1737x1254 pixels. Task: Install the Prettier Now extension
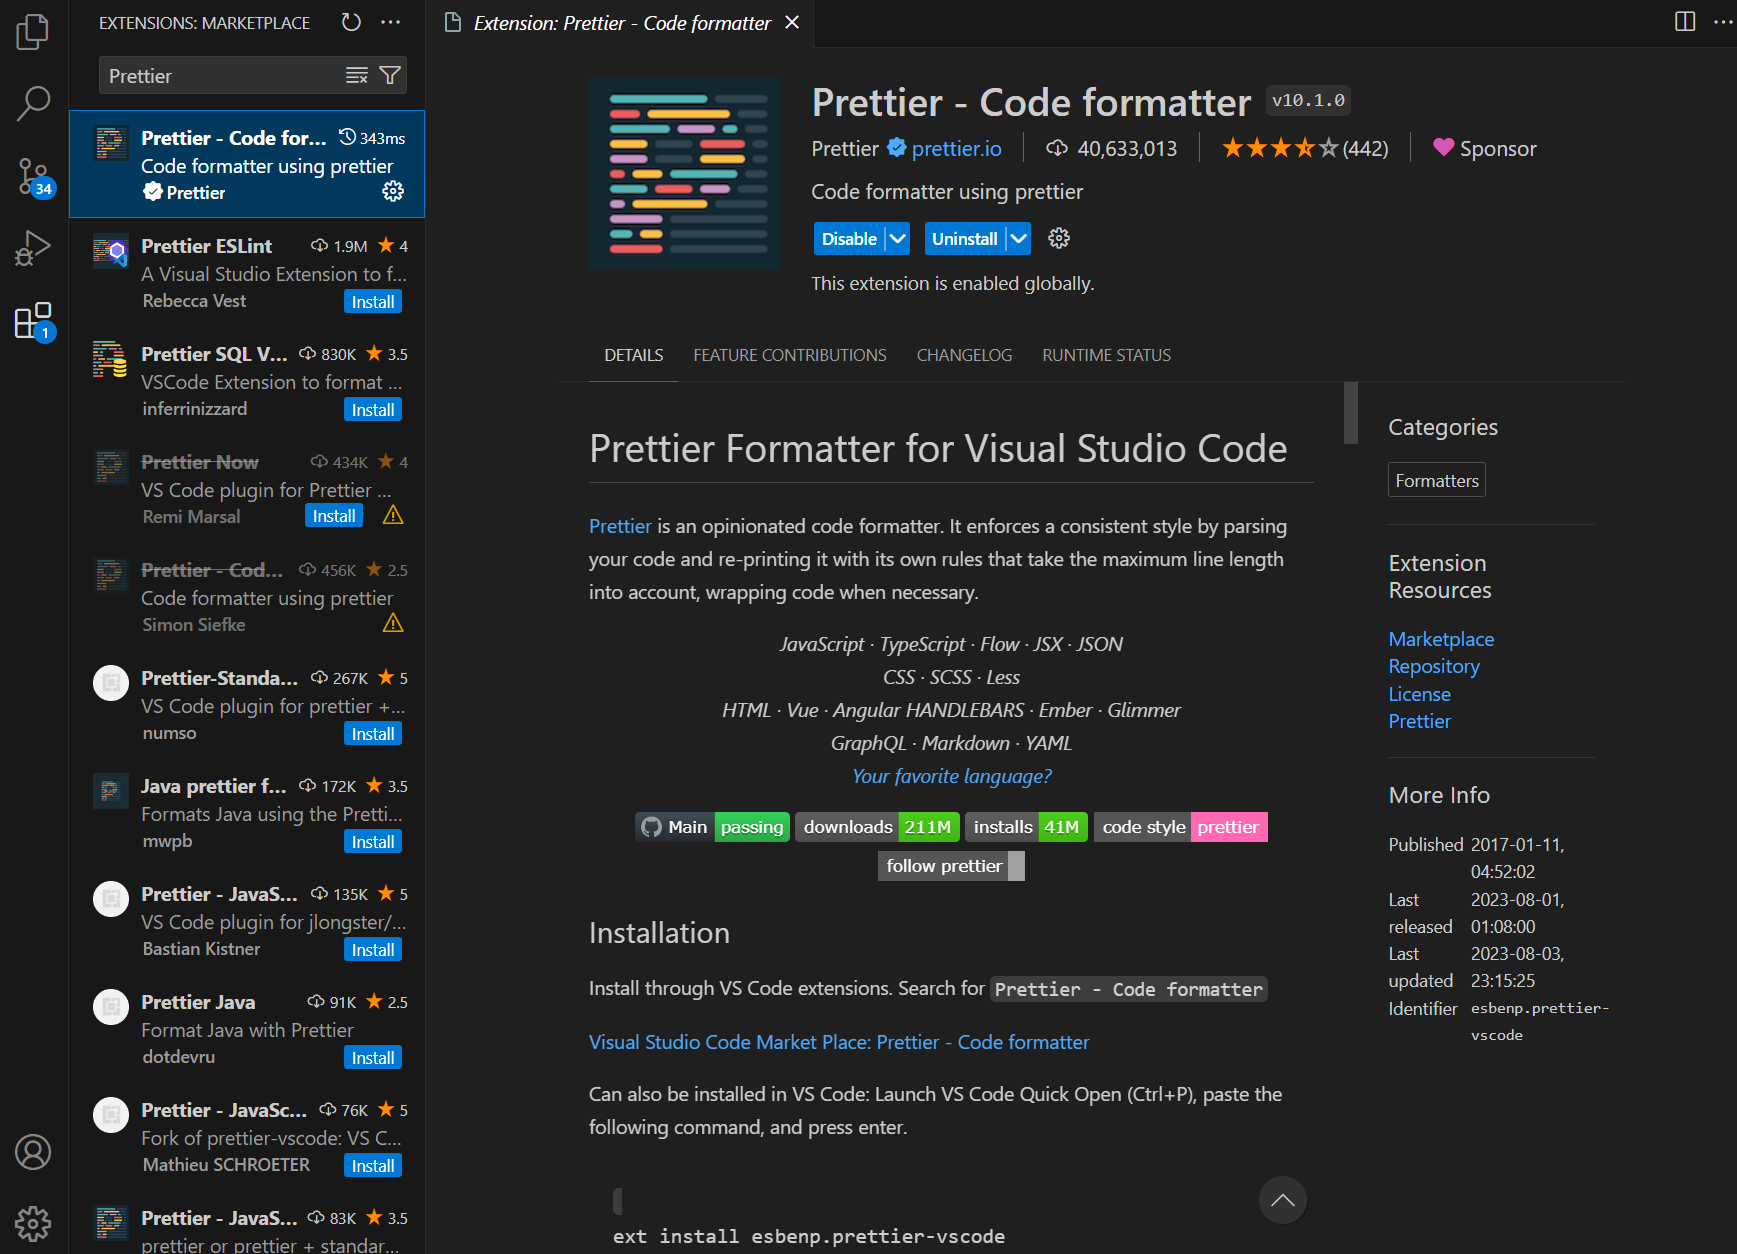(x=334, y=516)
